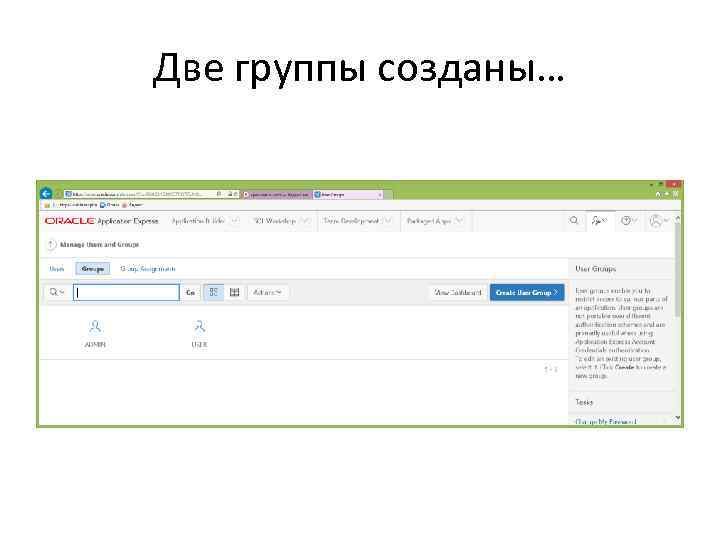
Task: Open the account profile avatar menu
Action: pyautogui.click(x=659, y=221)
